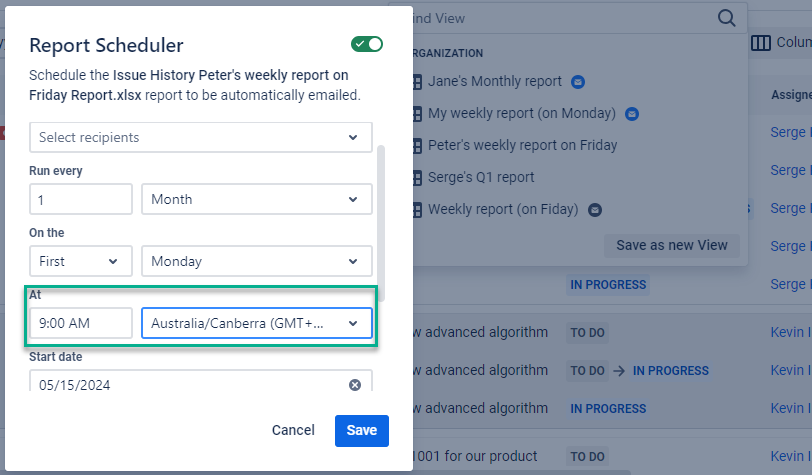Select Serge's Q1 report view
The height and width of the screenshot is (475, 812).
[481, 177]
